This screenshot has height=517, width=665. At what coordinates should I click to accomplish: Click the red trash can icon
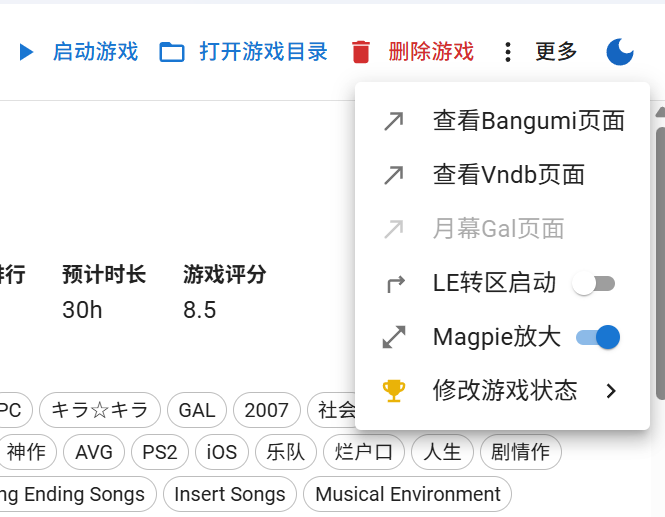coord(361,52)
